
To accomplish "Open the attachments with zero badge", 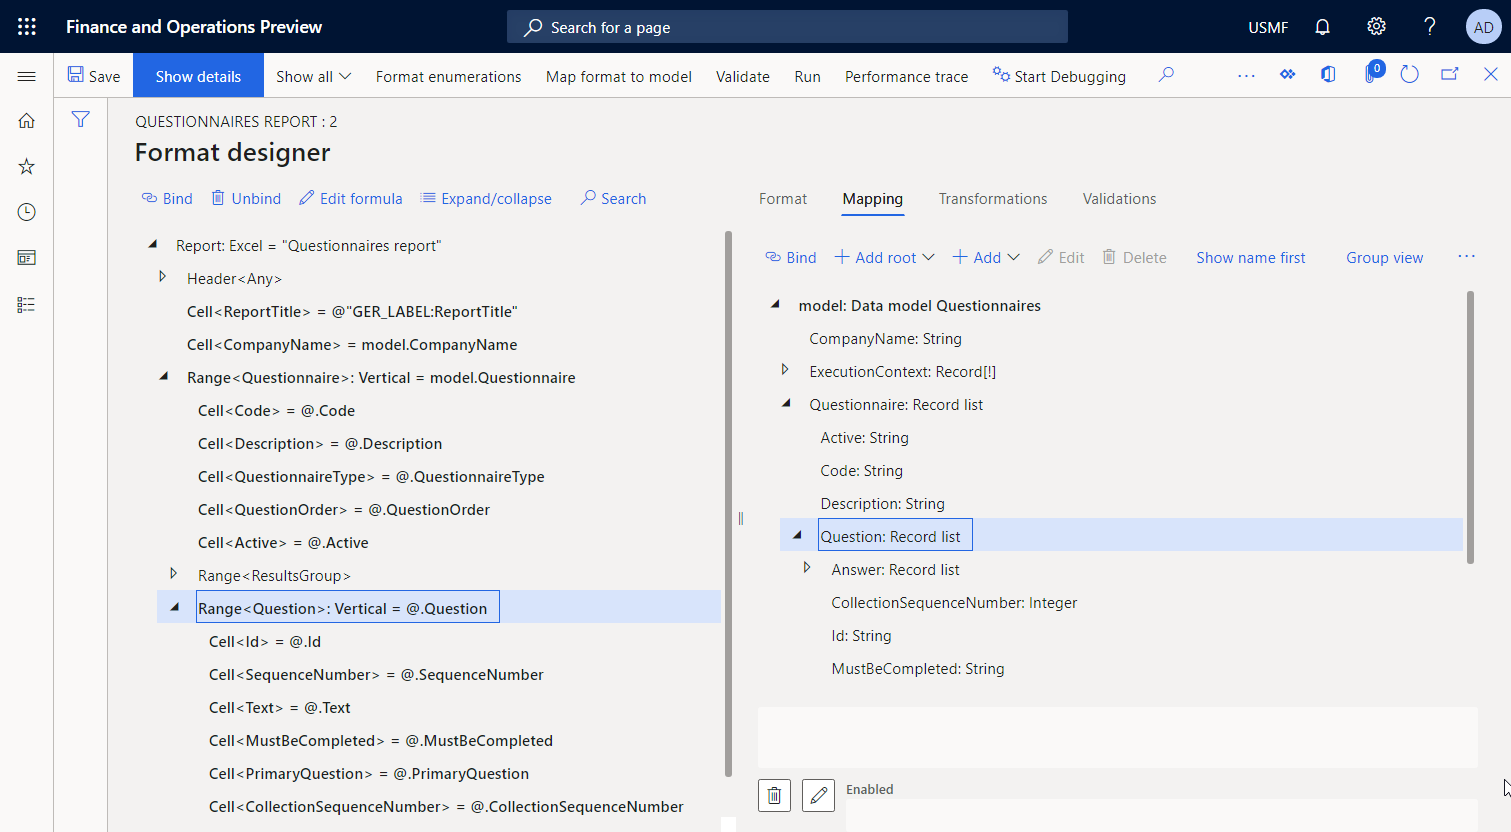I will point(1369,74).
